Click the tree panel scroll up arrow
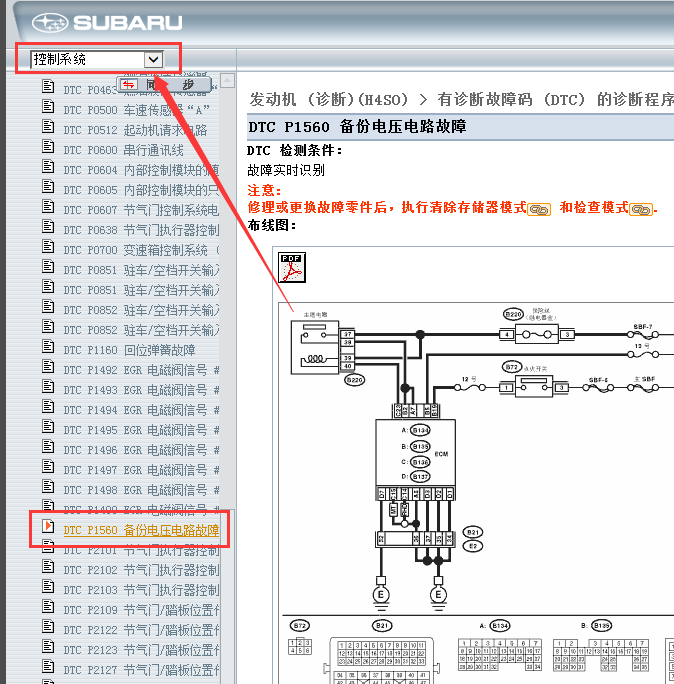 (x=227, y=80)
